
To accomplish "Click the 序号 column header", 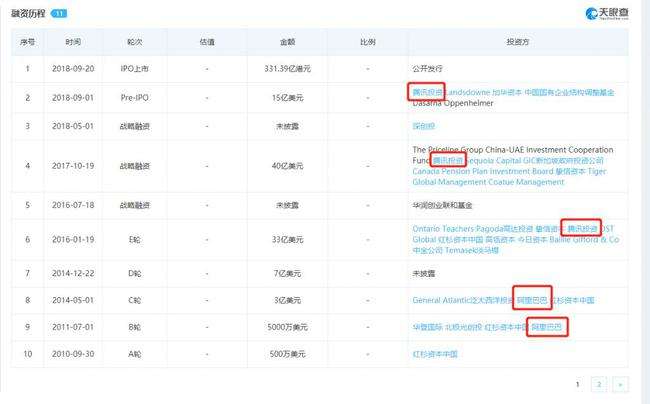I will 27,42.
